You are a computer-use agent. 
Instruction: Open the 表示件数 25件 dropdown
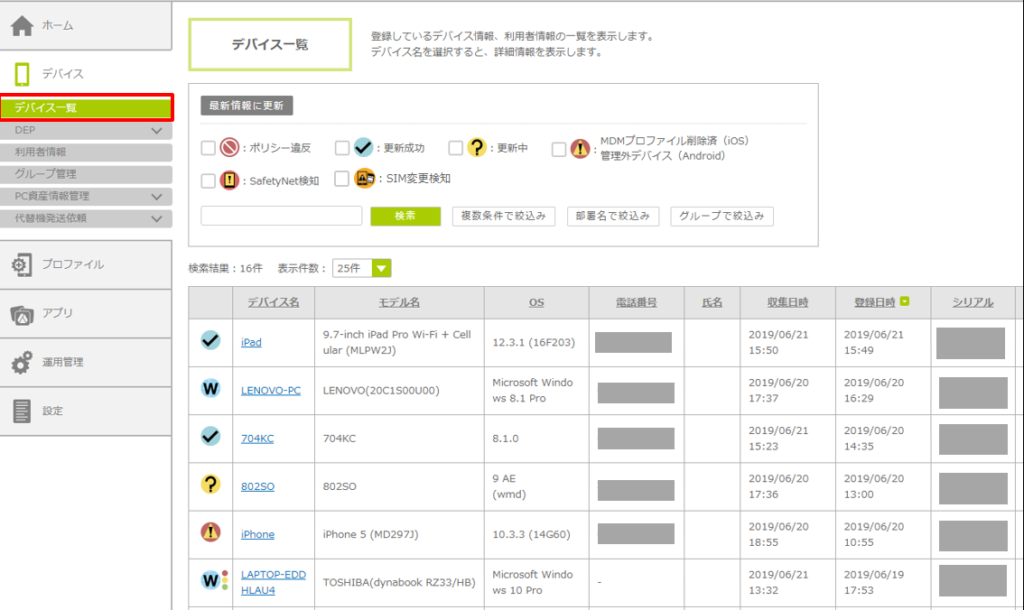[x=361, y=268]
